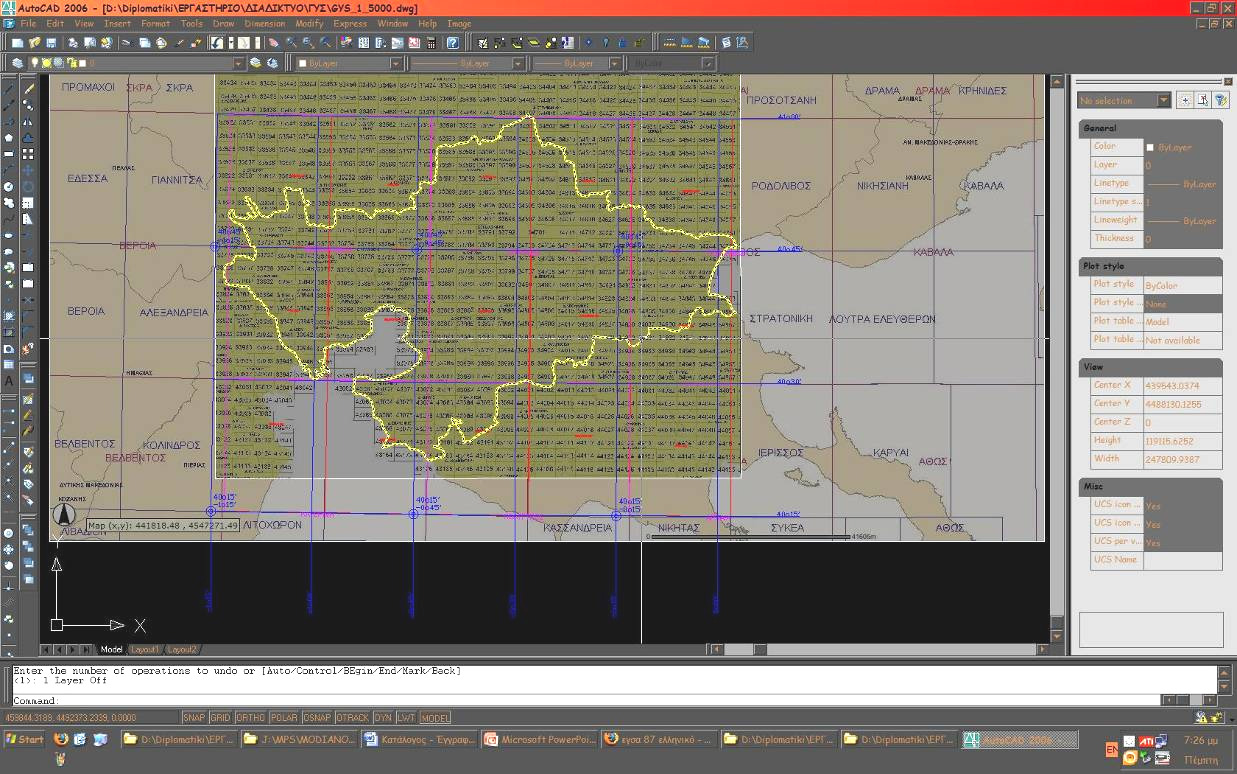This screenshot has width=1237, height=774.
Task: Toggle GRID display in status bar
Action: (x=220, y=717)
